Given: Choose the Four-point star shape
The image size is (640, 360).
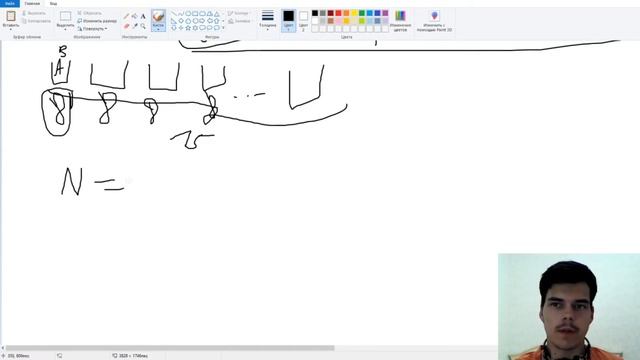Looking at the screenshot, I should (x=181, y=28).
